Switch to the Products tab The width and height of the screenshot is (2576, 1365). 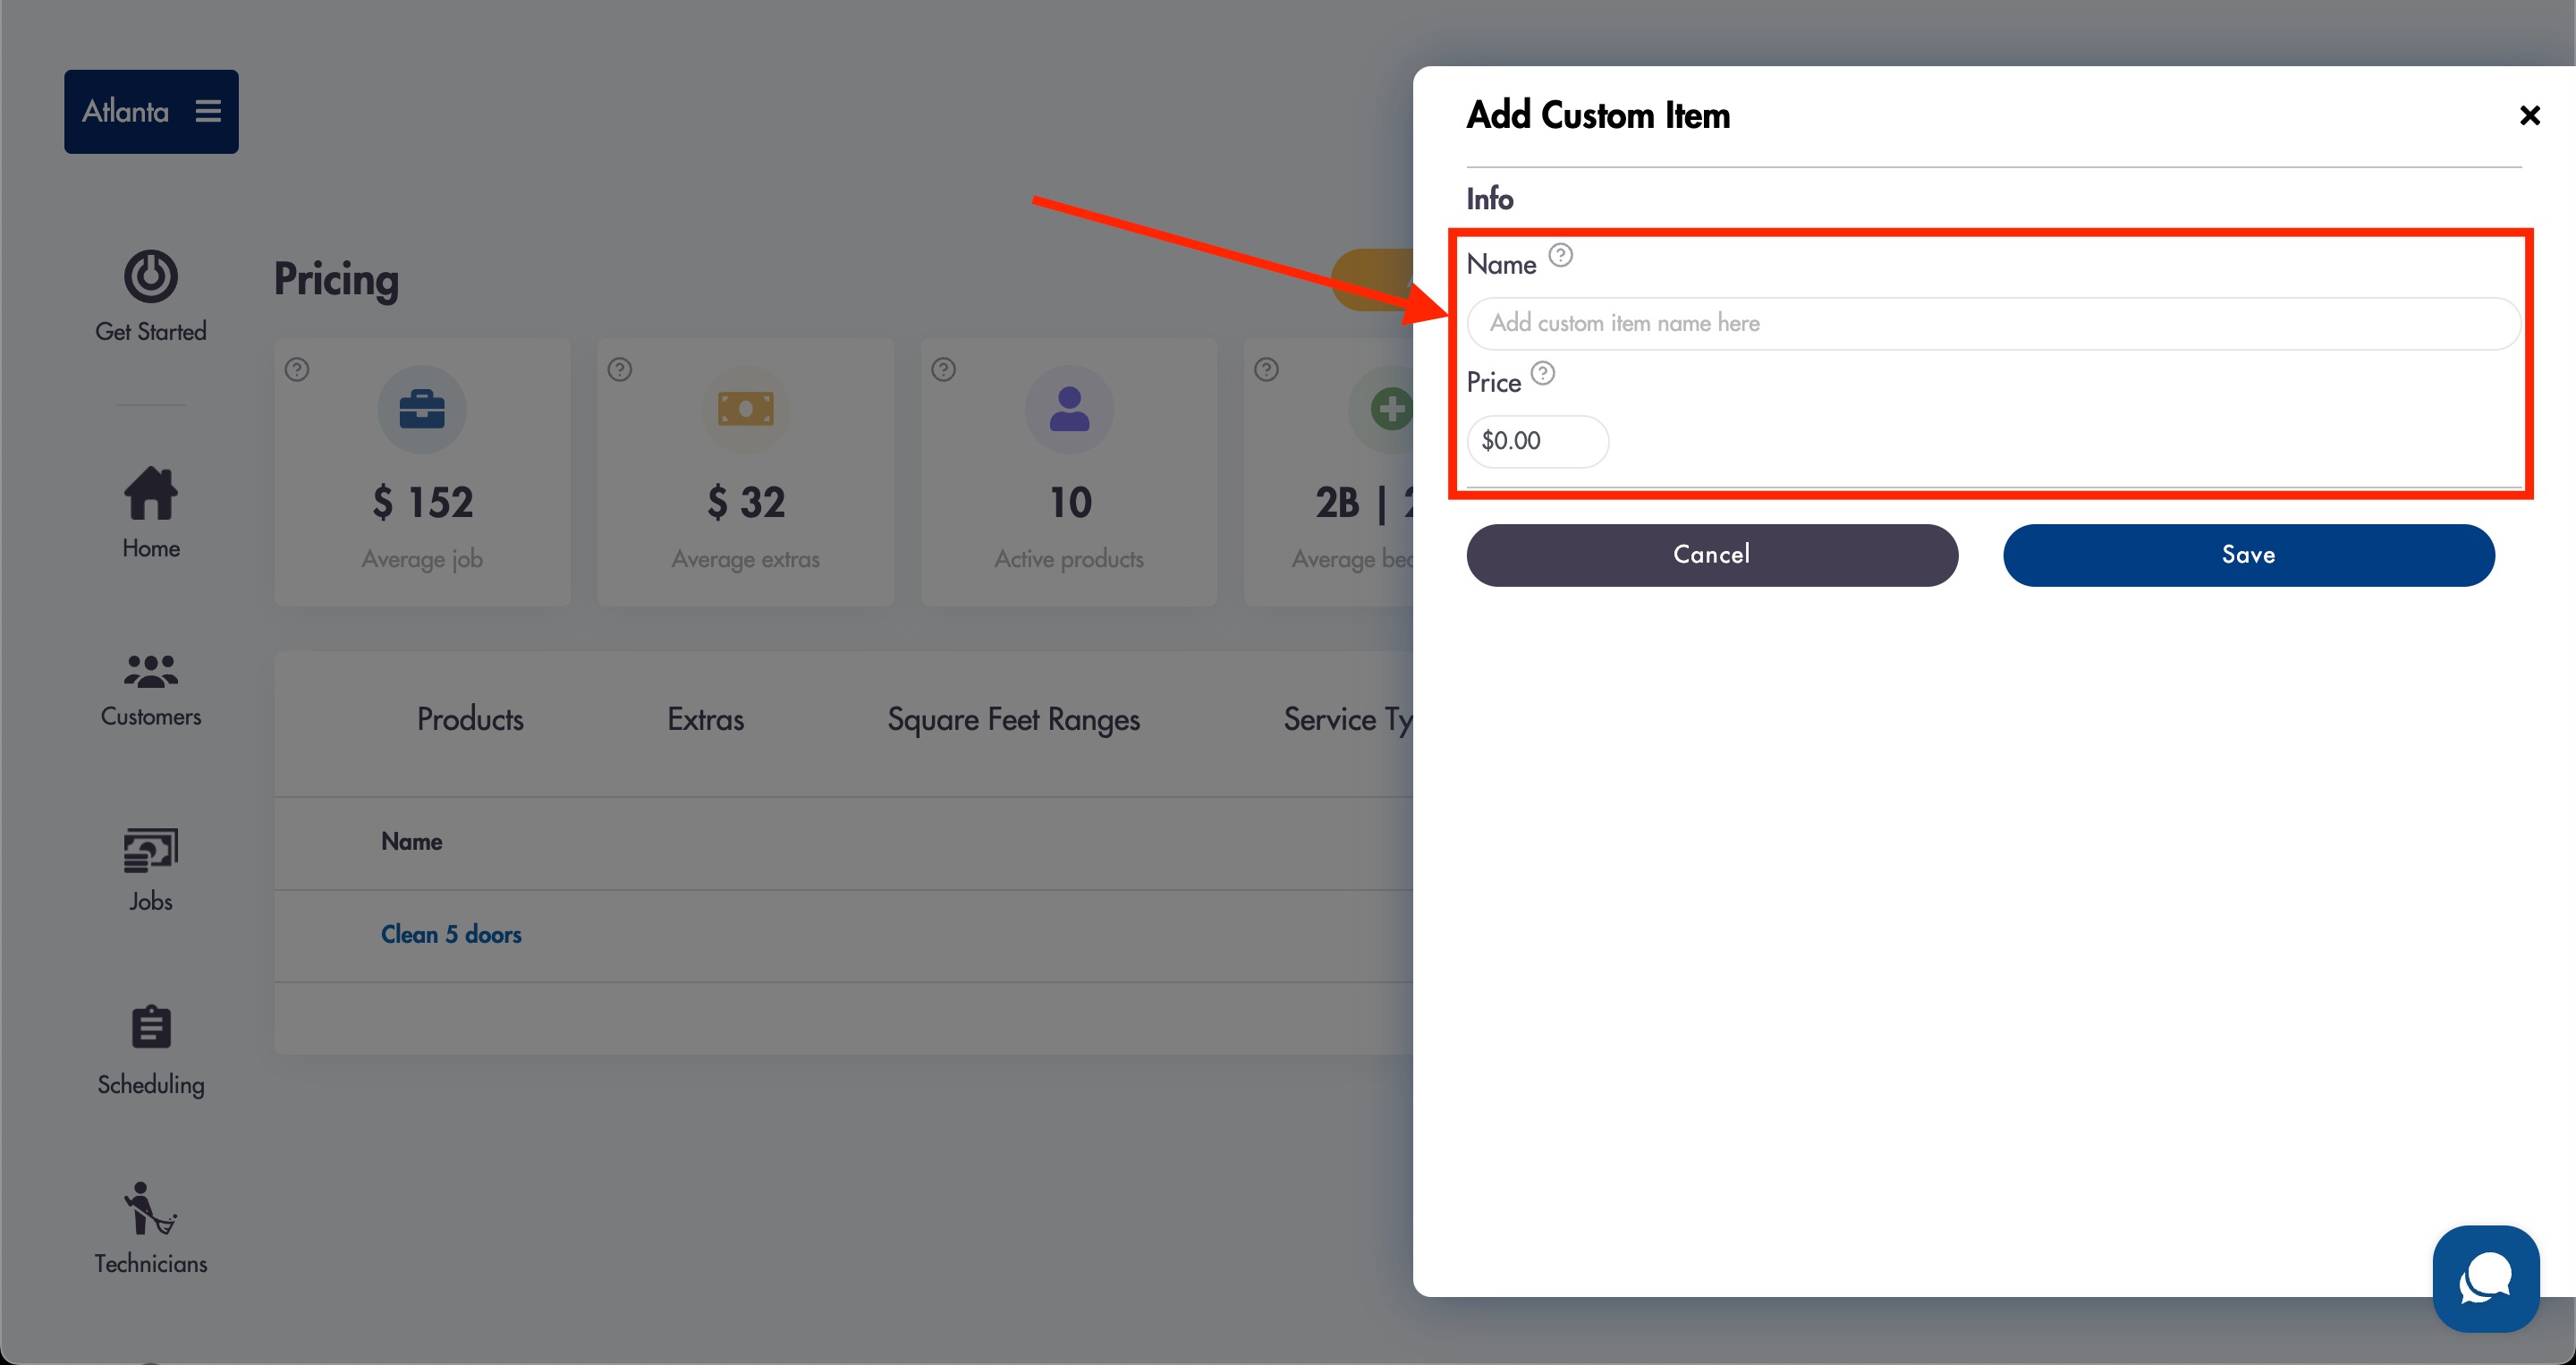pyautogui.click(x=470, y=719)
